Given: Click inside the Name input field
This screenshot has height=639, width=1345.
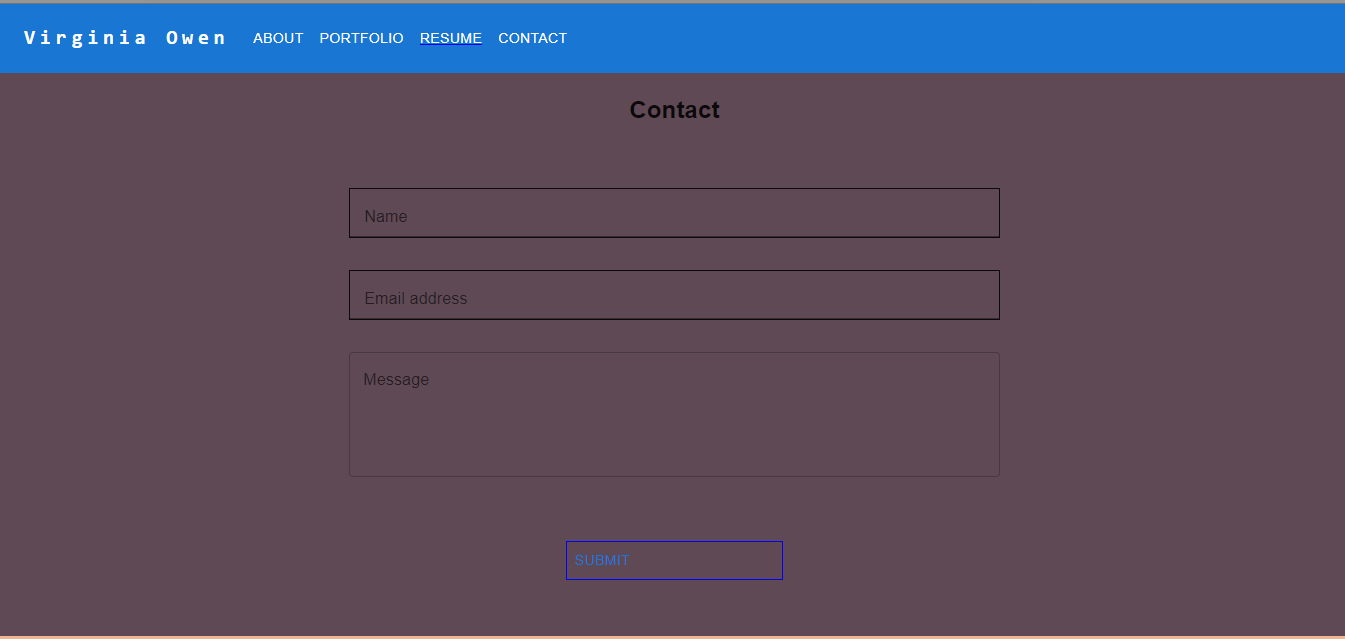Looking at the screenshot, I should coord(674,213).
